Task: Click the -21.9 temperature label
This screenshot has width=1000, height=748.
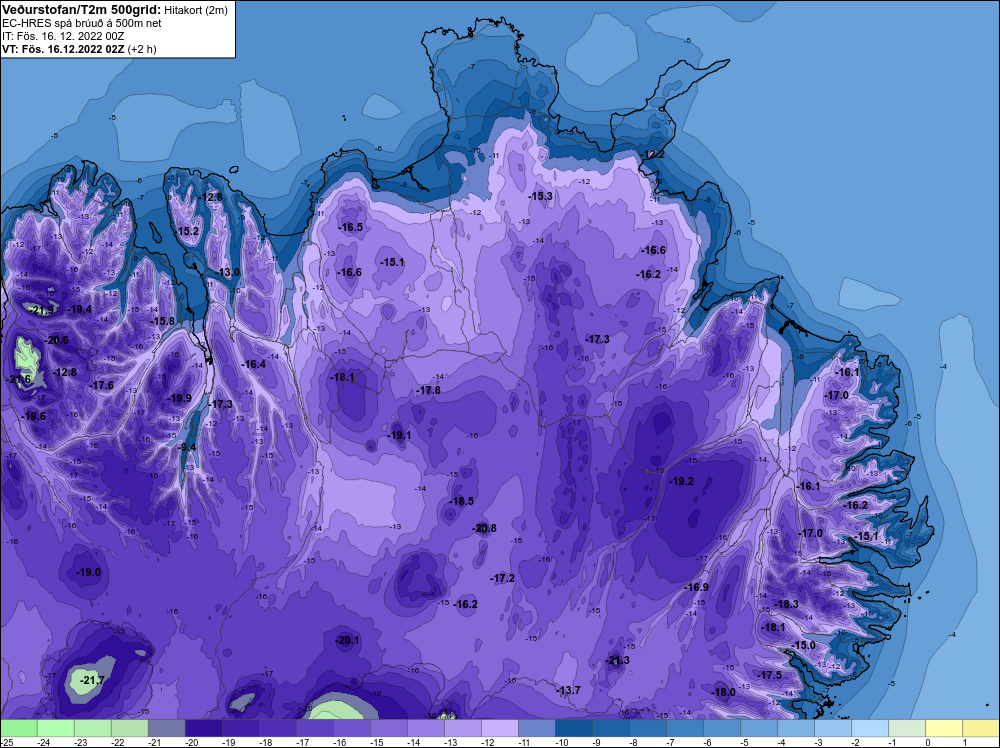Action: (x=42, y=311)
